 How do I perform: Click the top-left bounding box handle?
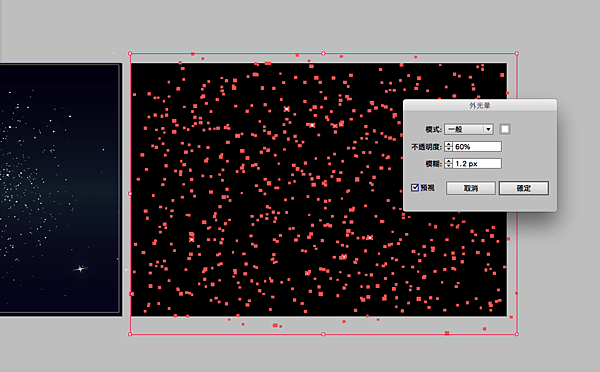[x=130, y=54]
